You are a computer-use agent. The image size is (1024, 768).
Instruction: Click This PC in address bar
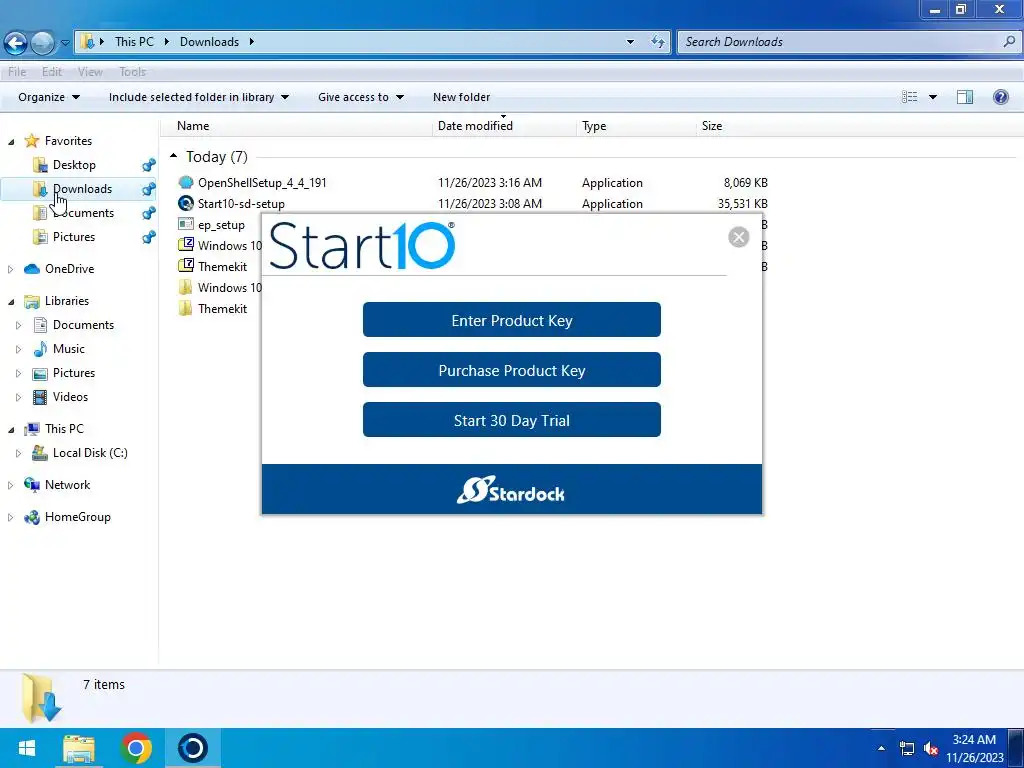coord(135,42)
